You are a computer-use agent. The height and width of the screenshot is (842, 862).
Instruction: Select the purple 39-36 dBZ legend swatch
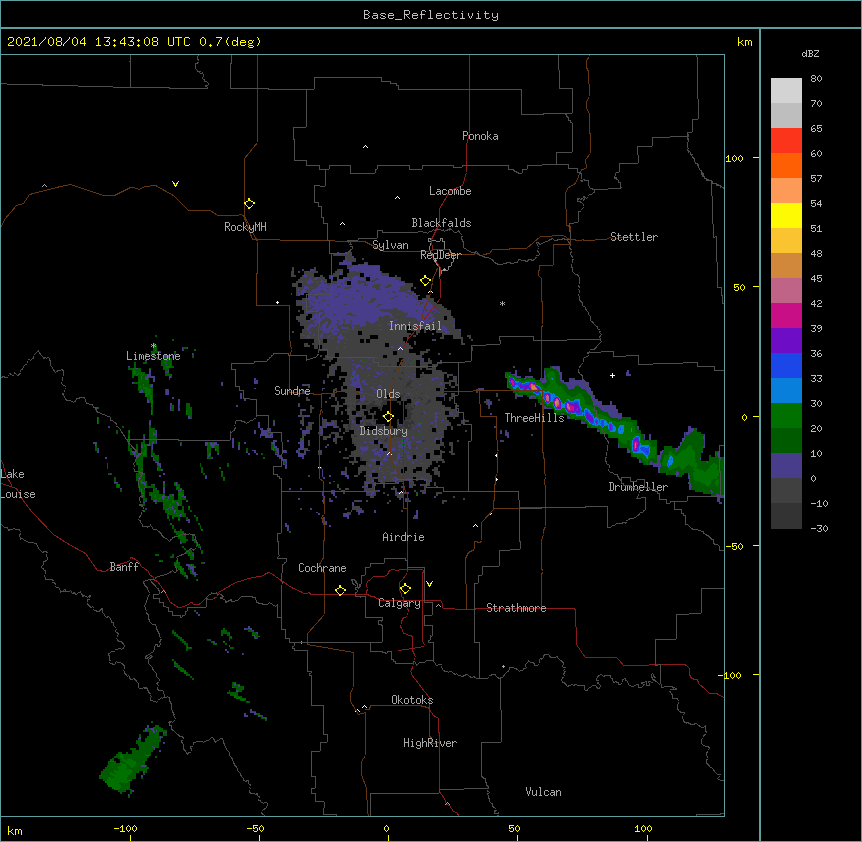click(786, 341)
